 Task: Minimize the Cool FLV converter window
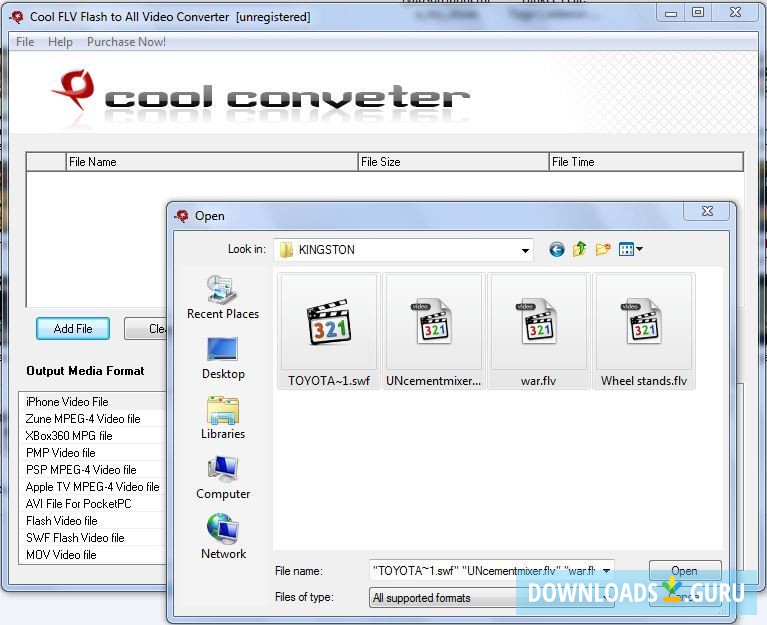click(671, 13)
